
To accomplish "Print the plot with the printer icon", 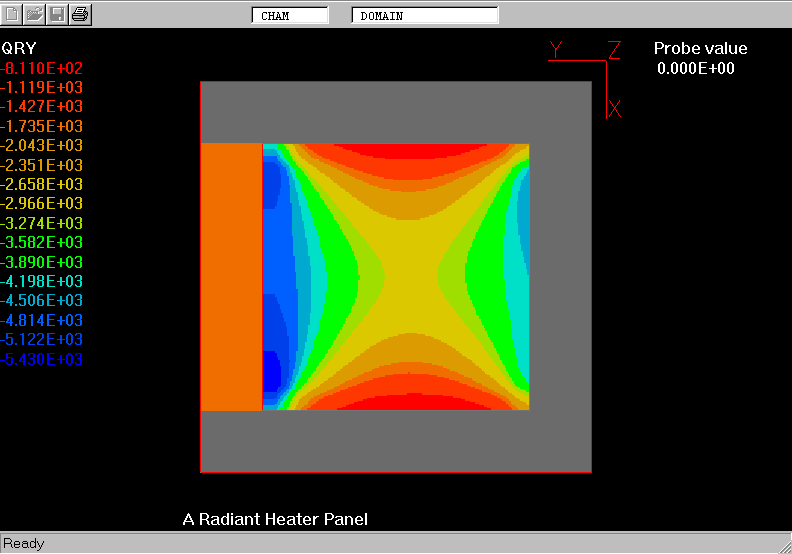I will click(80, 14).
